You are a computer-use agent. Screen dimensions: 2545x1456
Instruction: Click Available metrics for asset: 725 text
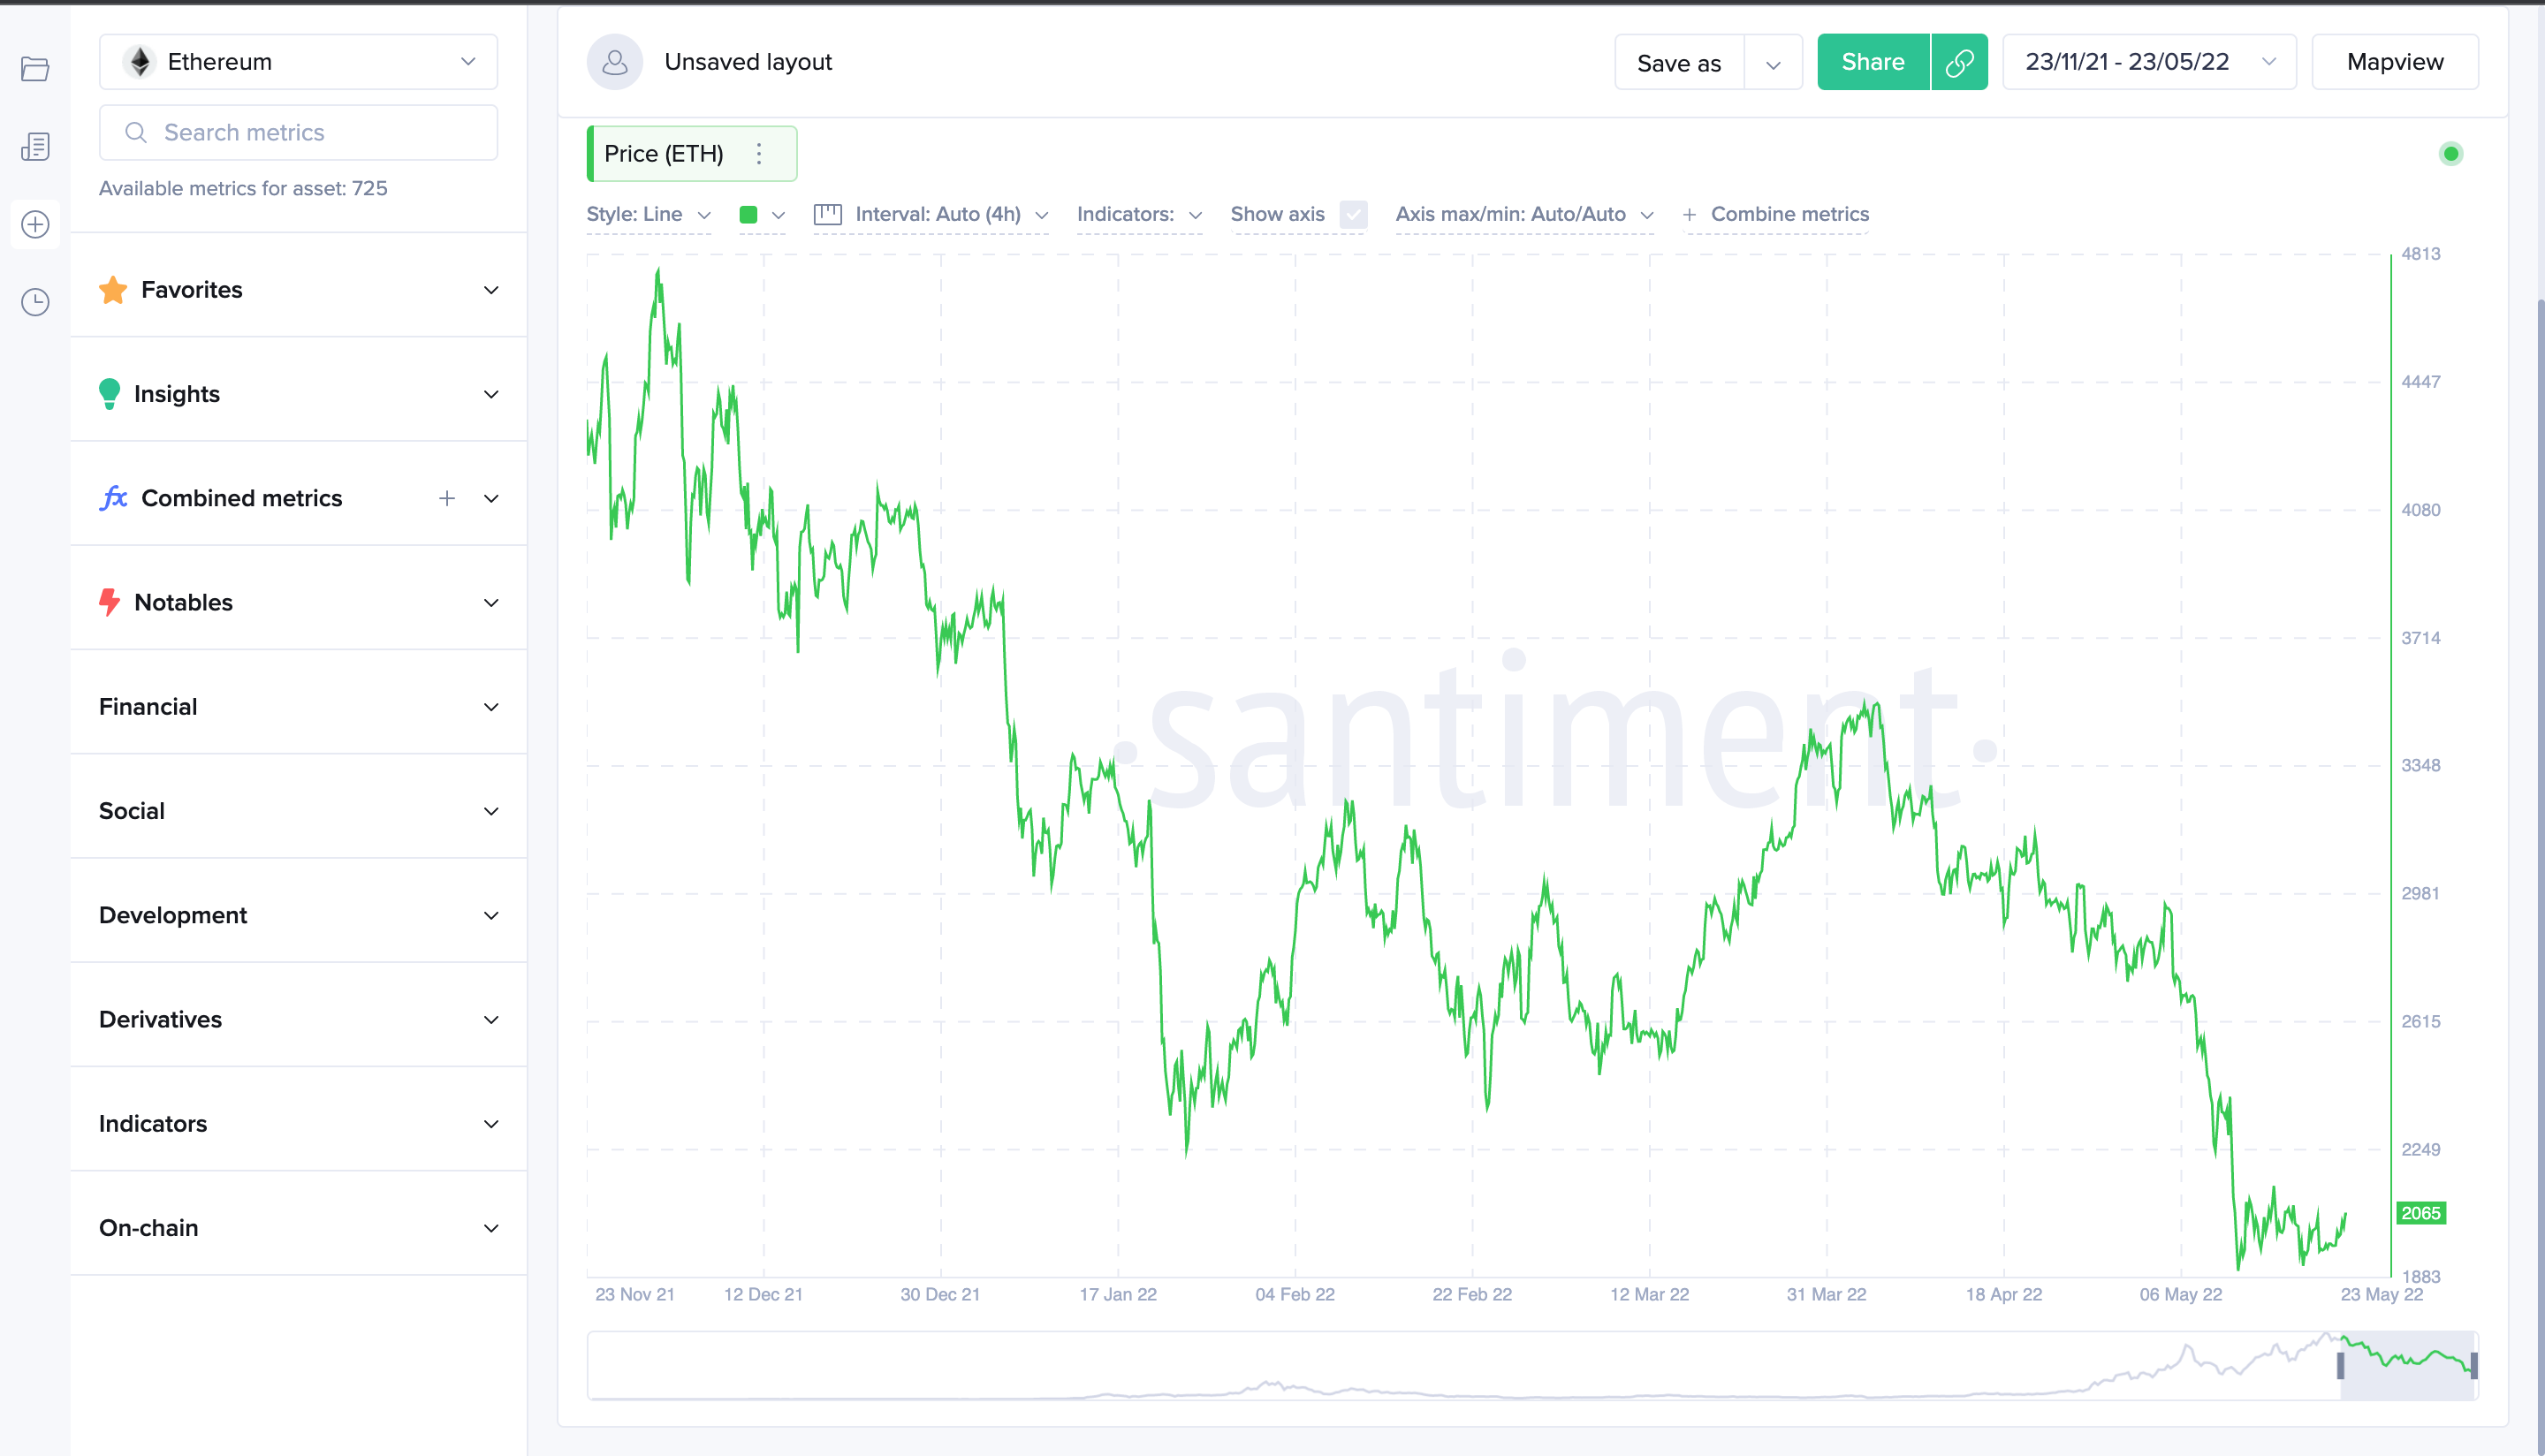click(x=243, y=189)
